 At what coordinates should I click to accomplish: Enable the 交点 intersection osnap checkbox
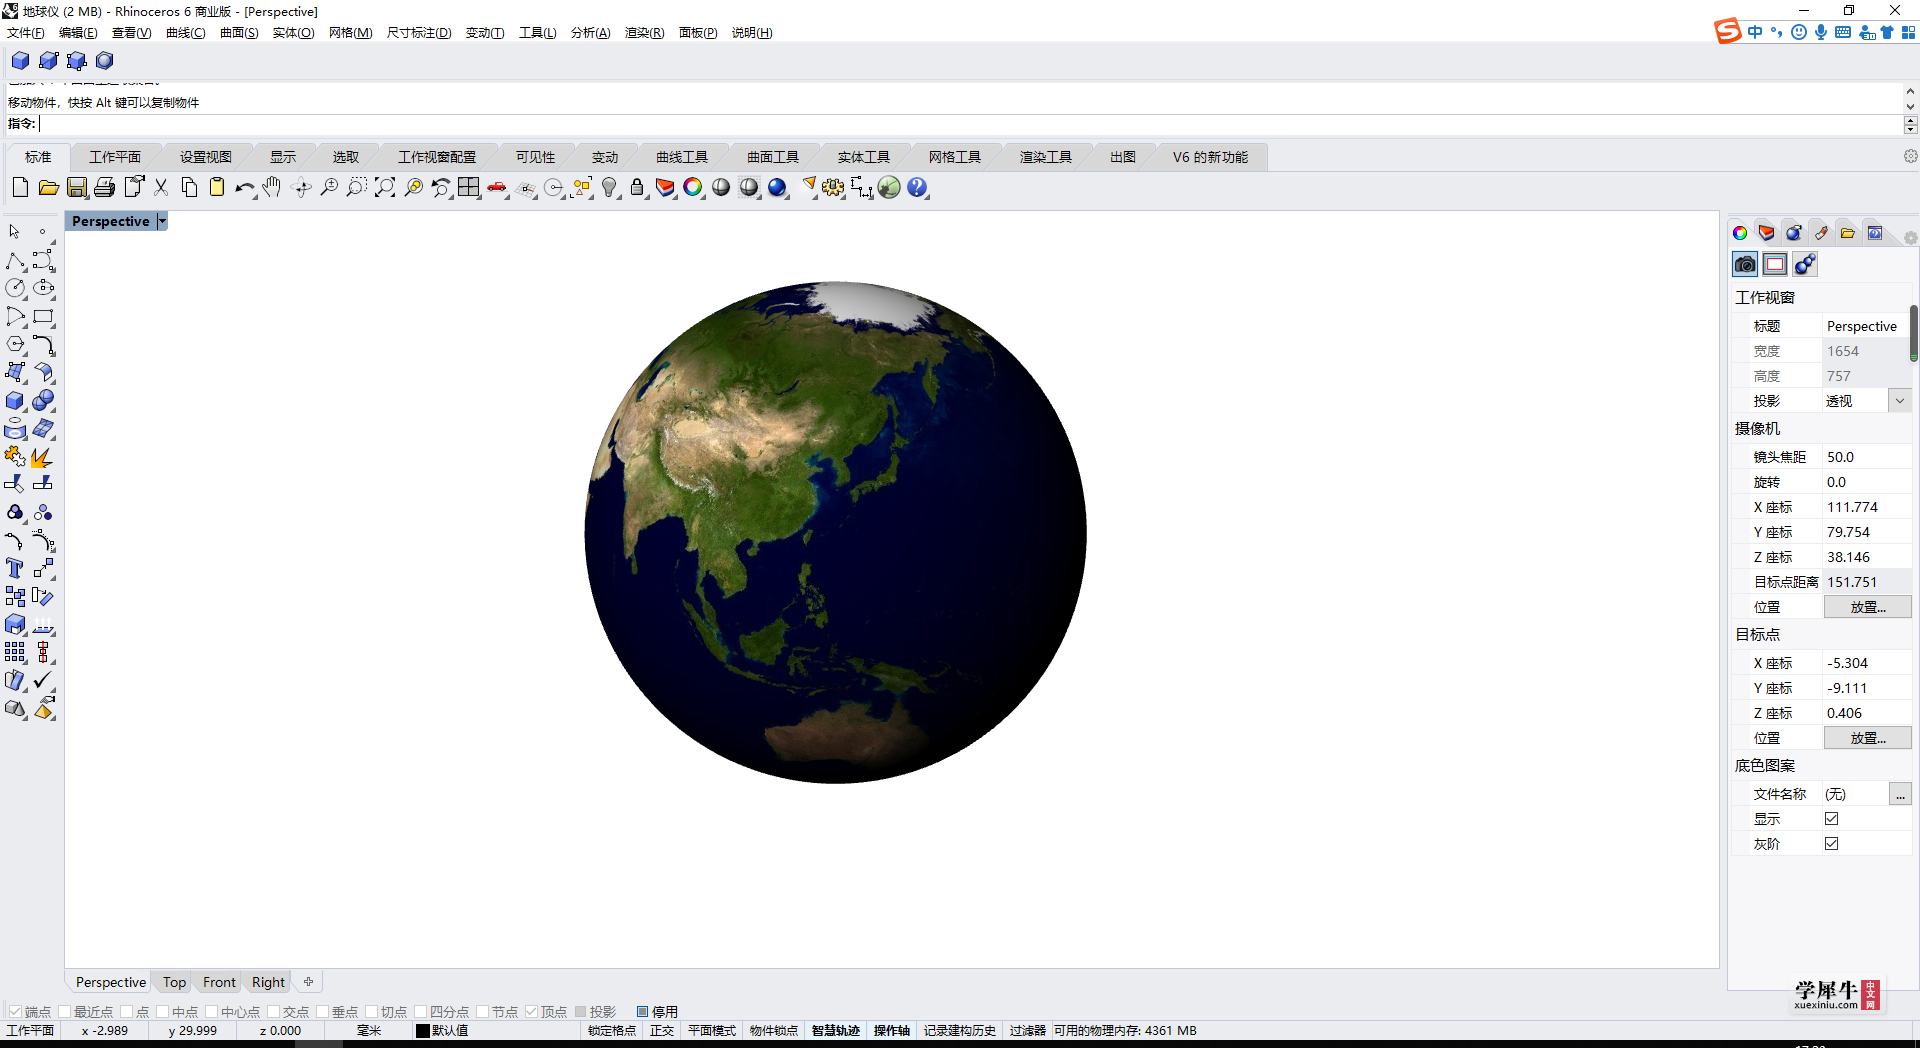(274, 1012)
